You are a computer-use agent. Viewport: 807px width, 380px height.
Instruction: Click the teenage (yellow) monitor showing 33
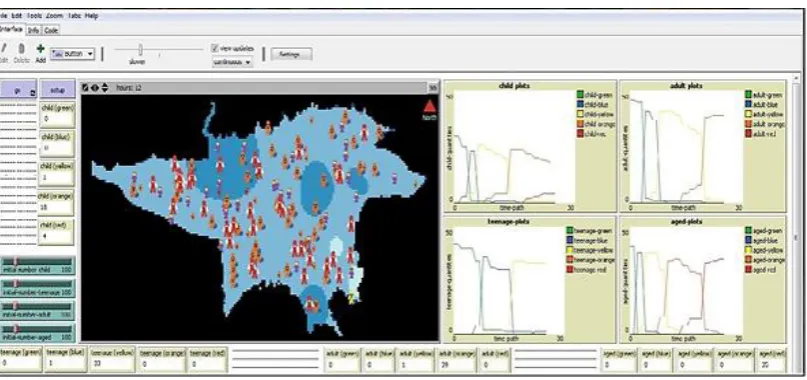point(112,359)
